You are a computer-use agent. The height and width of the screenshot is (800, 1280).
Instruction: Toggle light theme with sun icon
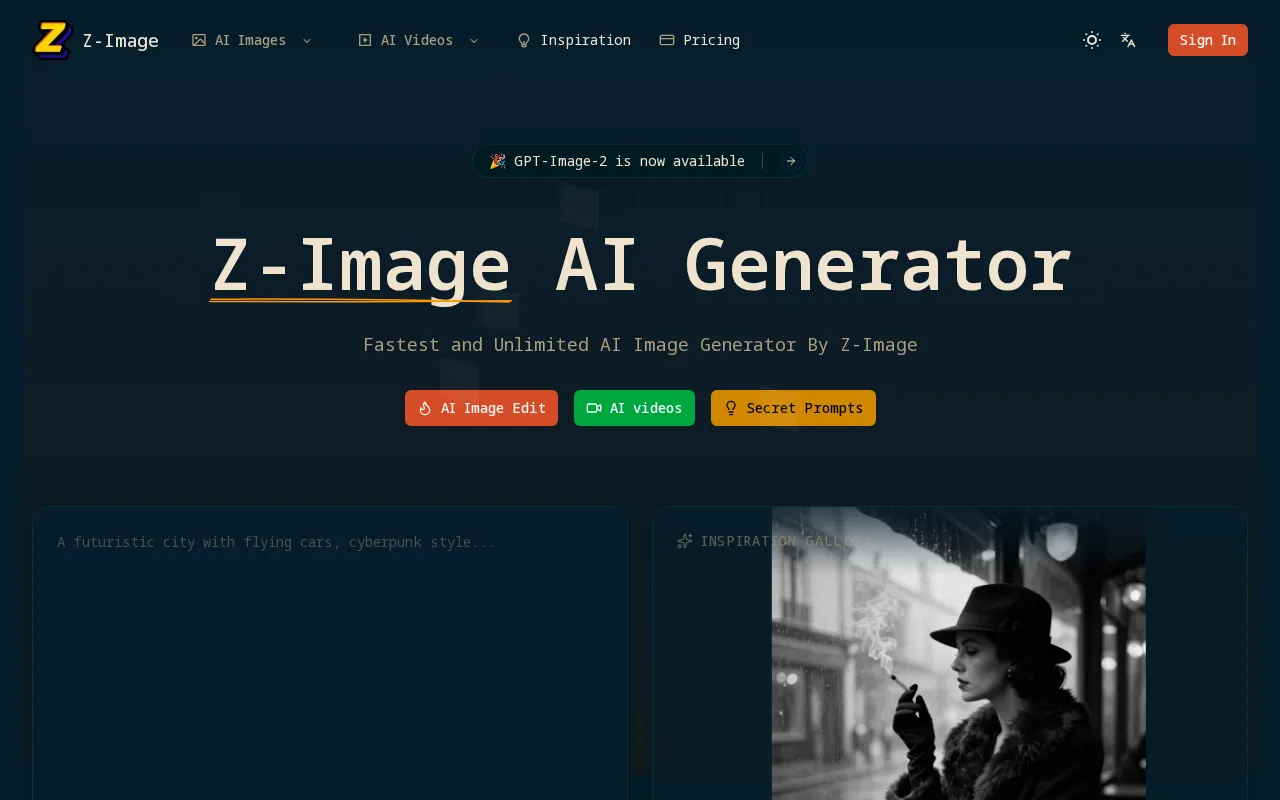pyautogui.click(x=1092, y=40)
